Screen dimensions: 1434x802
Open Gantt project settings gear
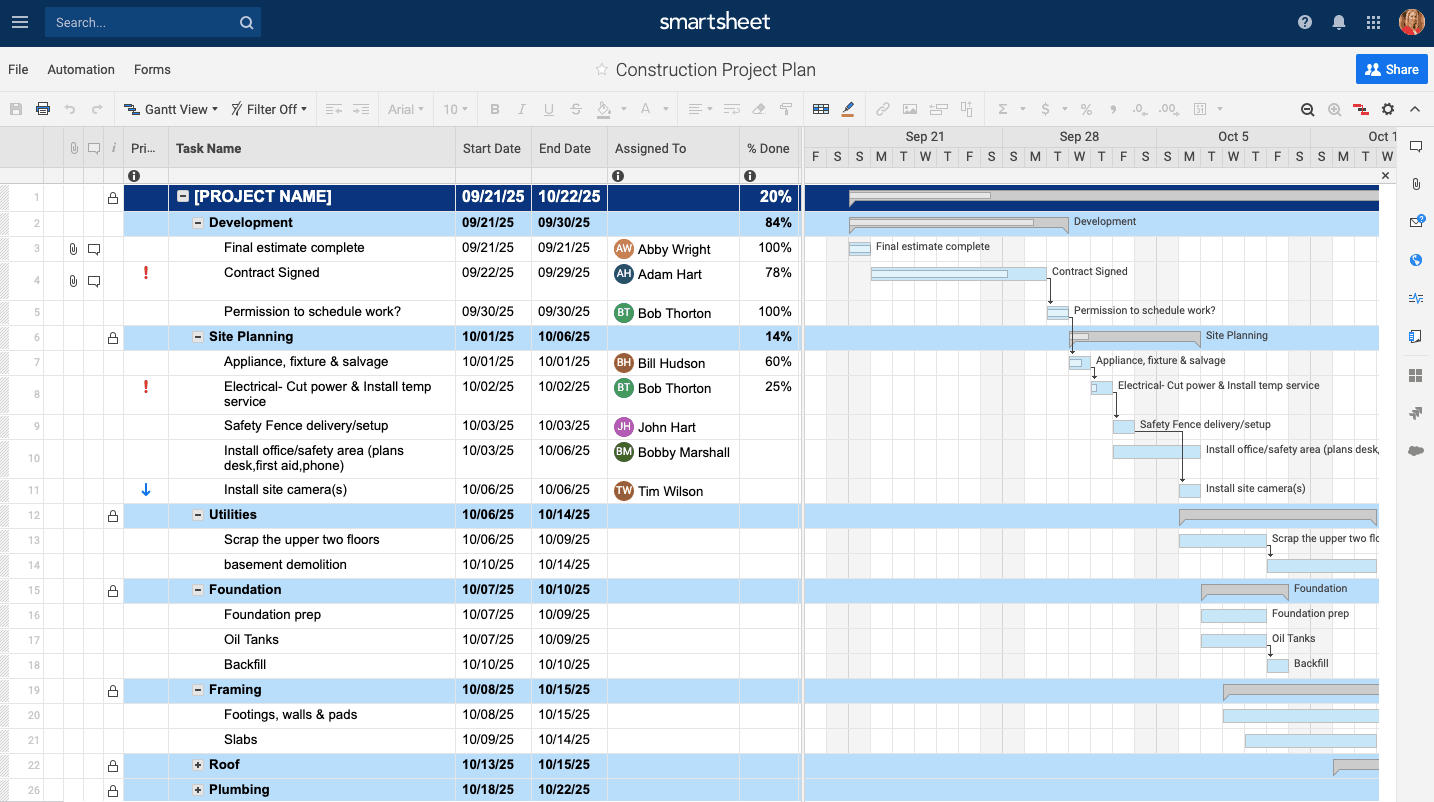pos(1388,109)
